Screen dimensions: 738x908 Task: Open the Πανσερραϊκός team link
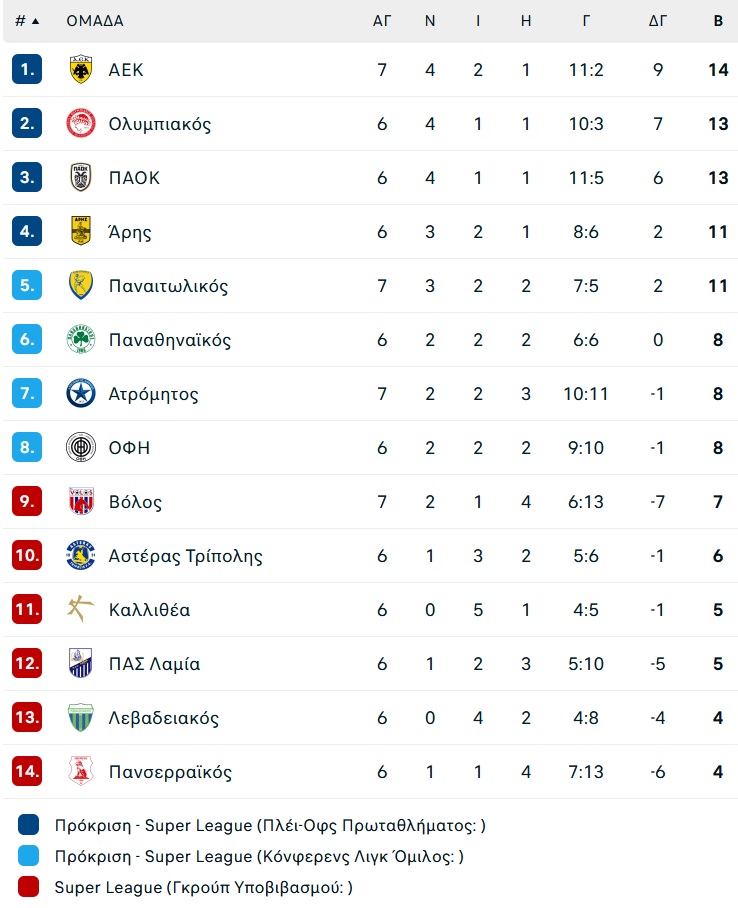pos(170,772)
